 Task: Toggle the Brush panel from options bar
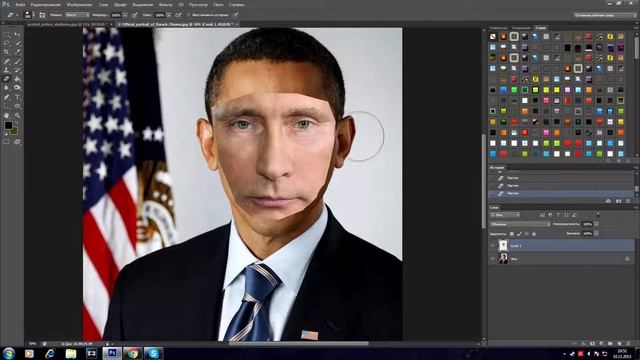click(42, 15)
